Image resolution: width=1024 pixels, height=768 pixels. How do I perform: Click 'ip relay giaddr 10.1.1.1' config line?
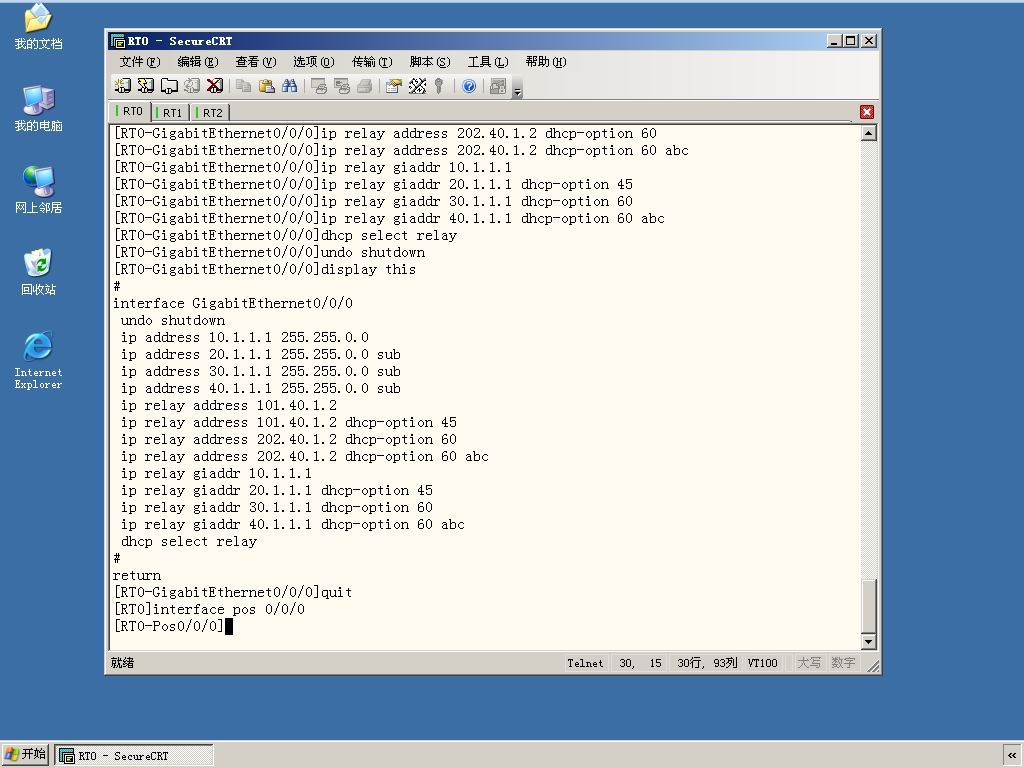tap(217, 473)
